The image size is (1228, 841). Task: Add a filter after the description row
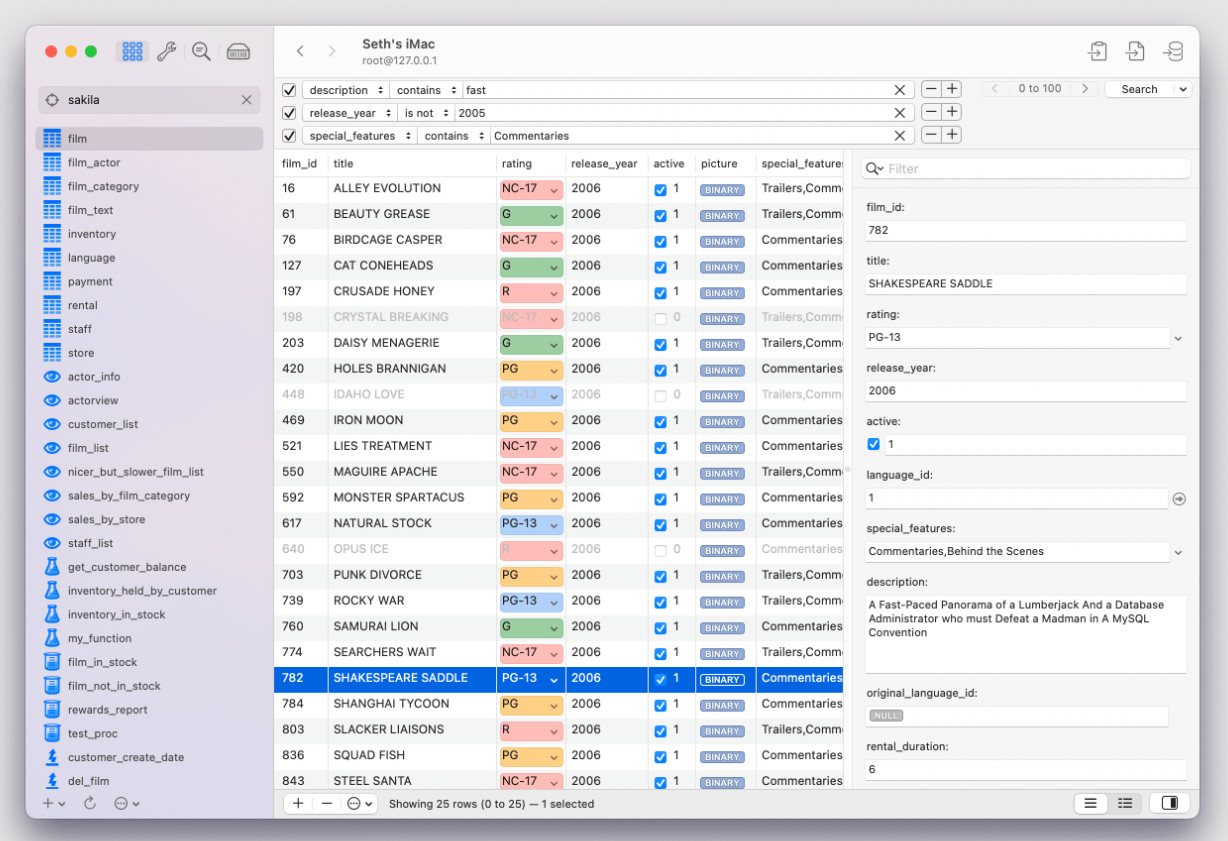point(952,89)
